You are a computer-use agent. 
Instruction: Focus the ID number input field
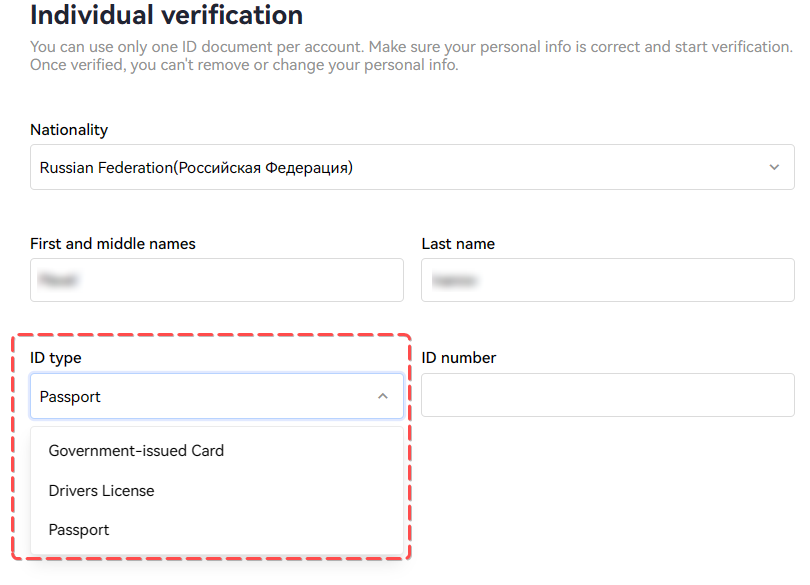tap(607, 395)
